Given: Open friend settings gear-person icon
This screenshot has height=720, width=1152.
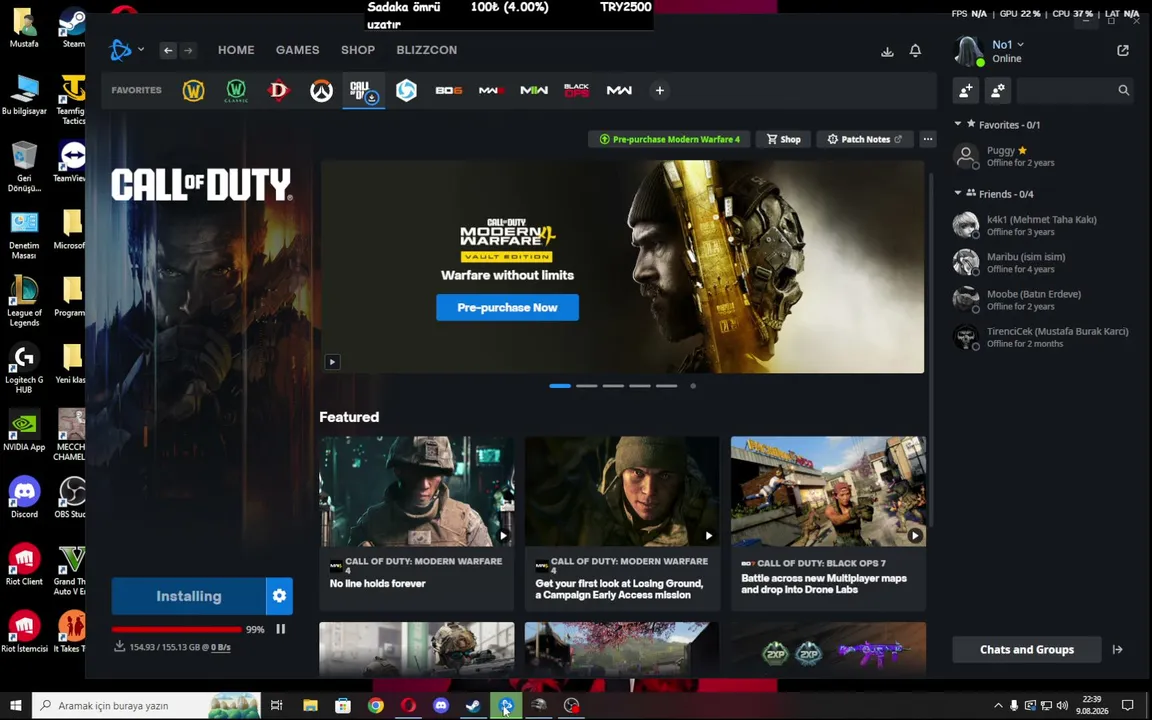Looking at the screenshot, I should tap(998, 90).
